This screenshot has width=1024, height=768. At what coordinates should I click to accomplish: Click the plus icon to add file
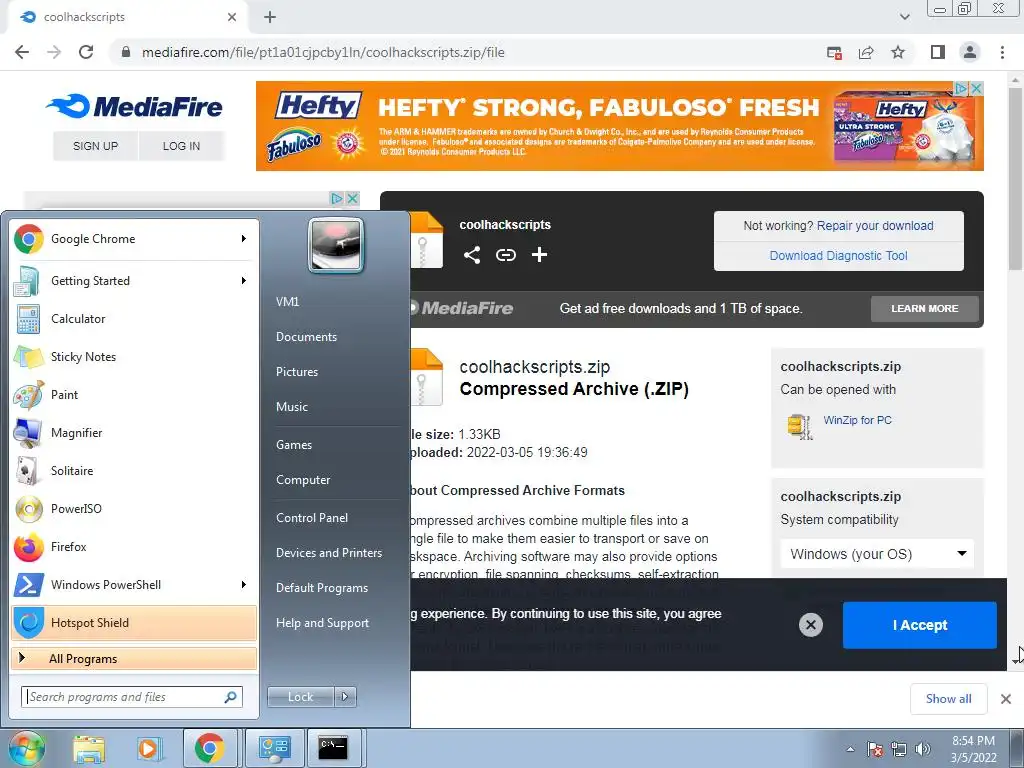tap(539, 255)
